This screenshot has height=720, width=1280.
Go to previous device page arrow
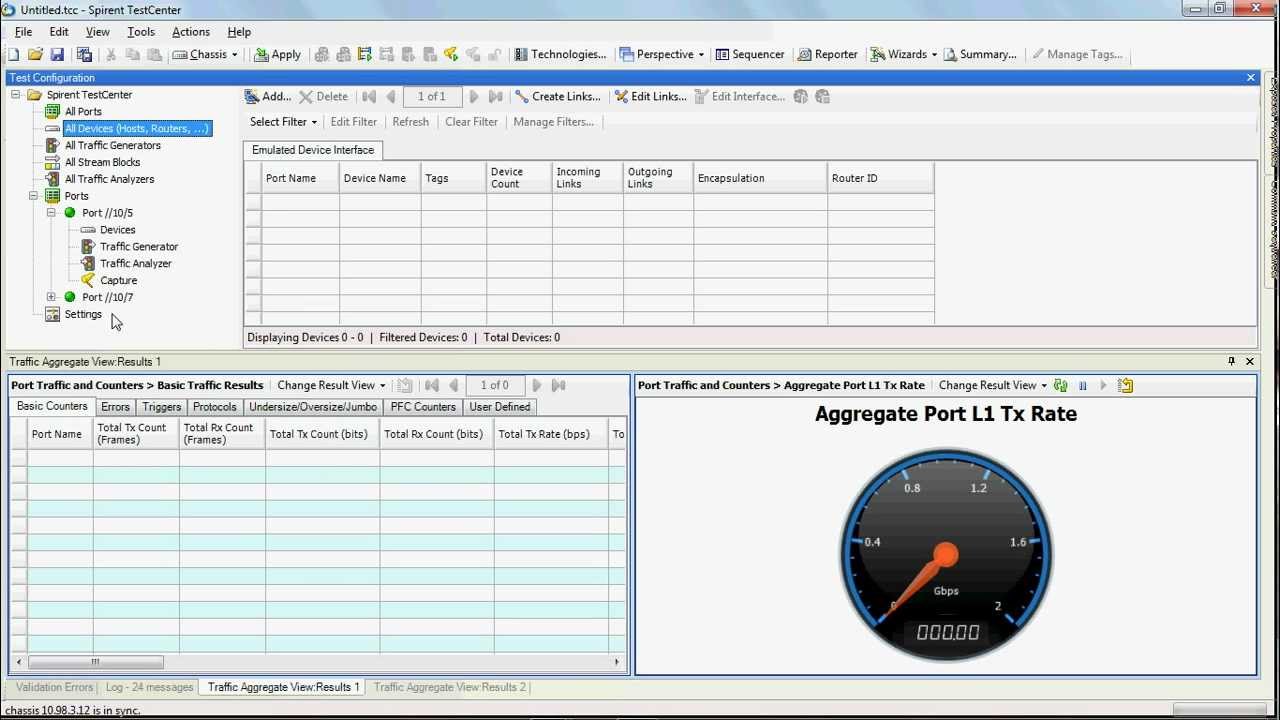(391, 96)
